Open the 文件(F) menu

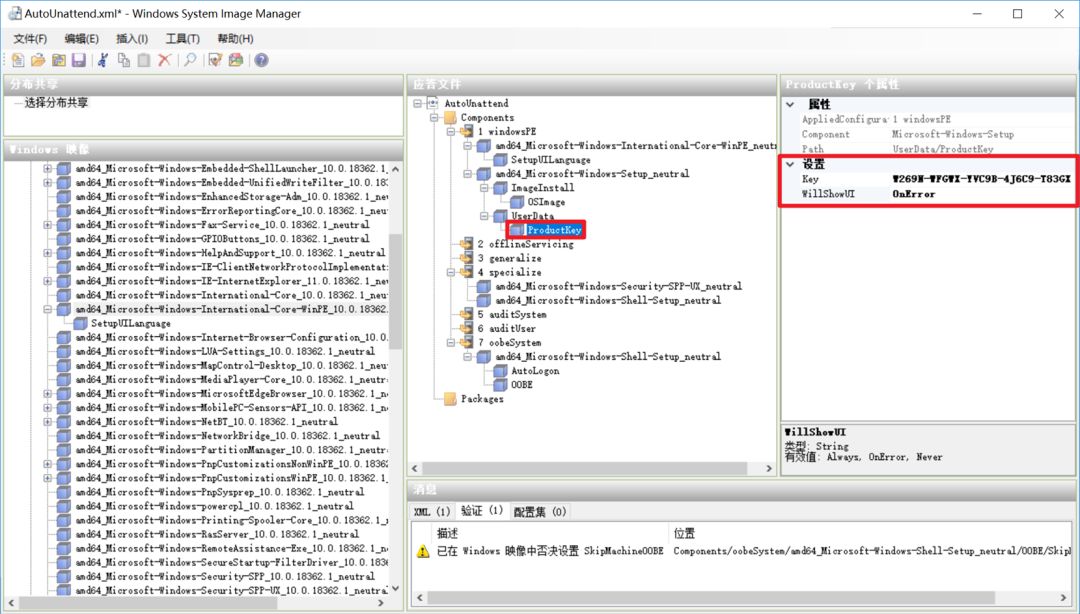point(30,39)
